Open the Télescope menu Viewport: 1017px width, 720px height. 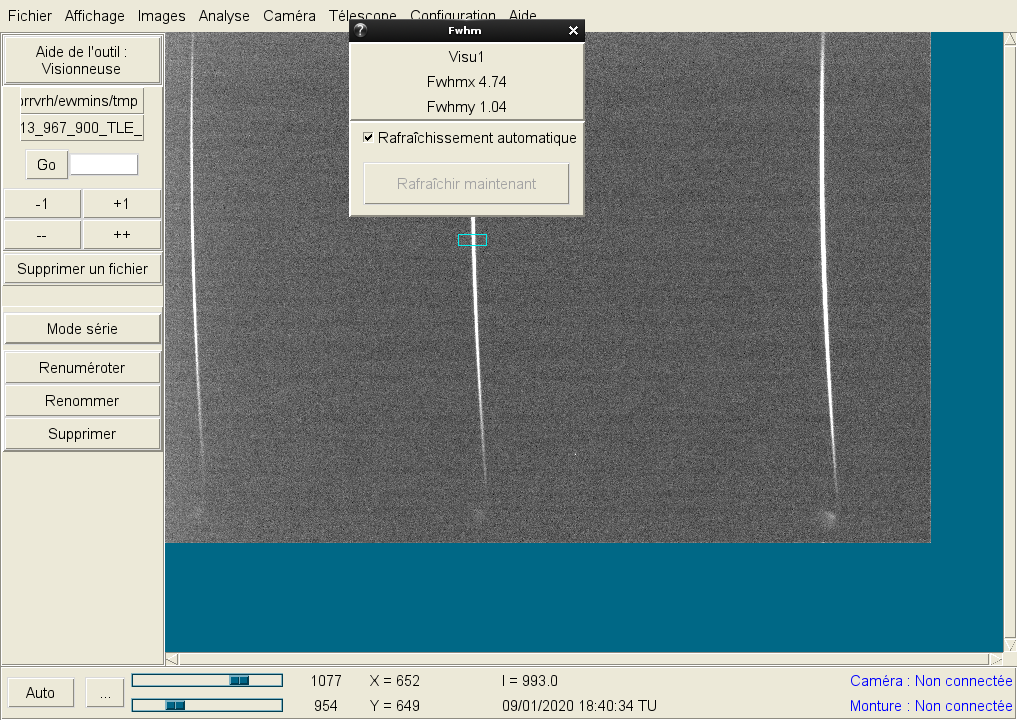[362, 15]
